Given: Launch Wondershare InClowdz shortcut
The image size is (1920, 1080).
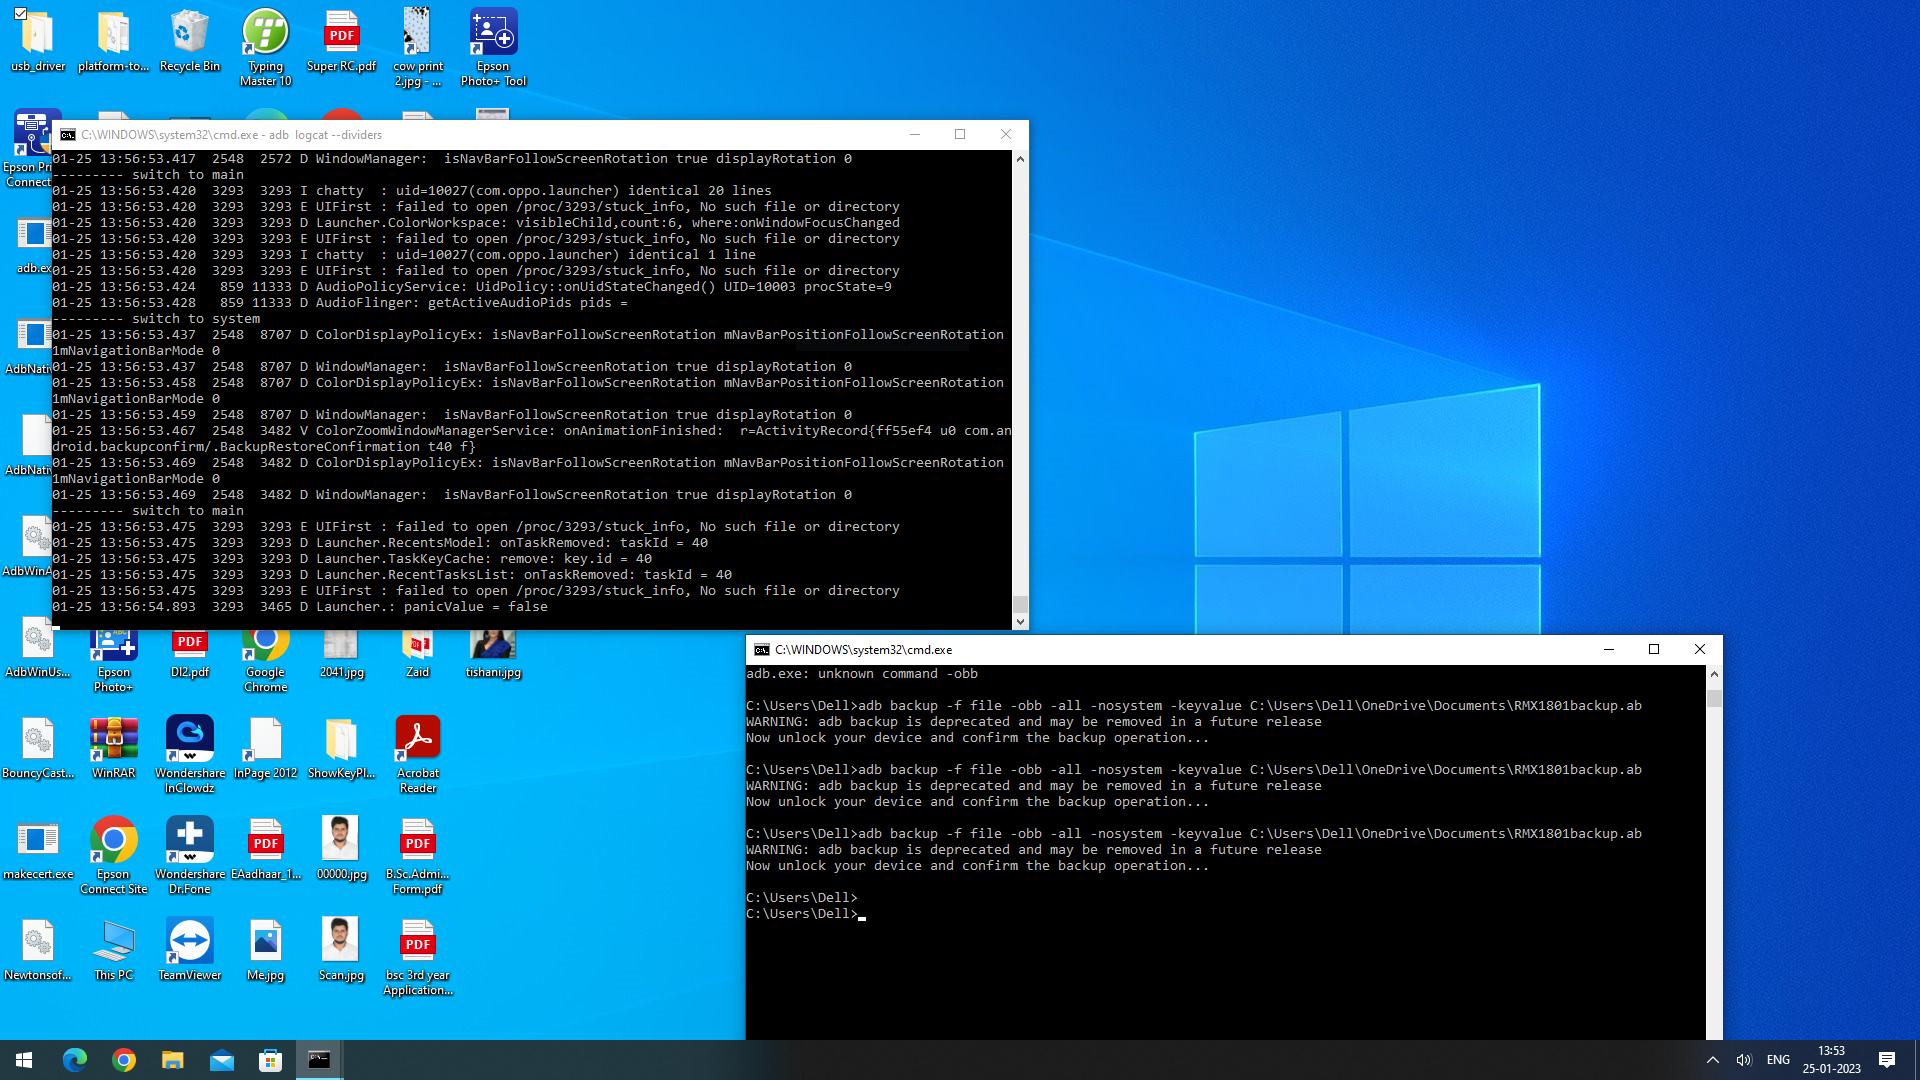Looking at the screenshot, I should click(x=189, y=755).
